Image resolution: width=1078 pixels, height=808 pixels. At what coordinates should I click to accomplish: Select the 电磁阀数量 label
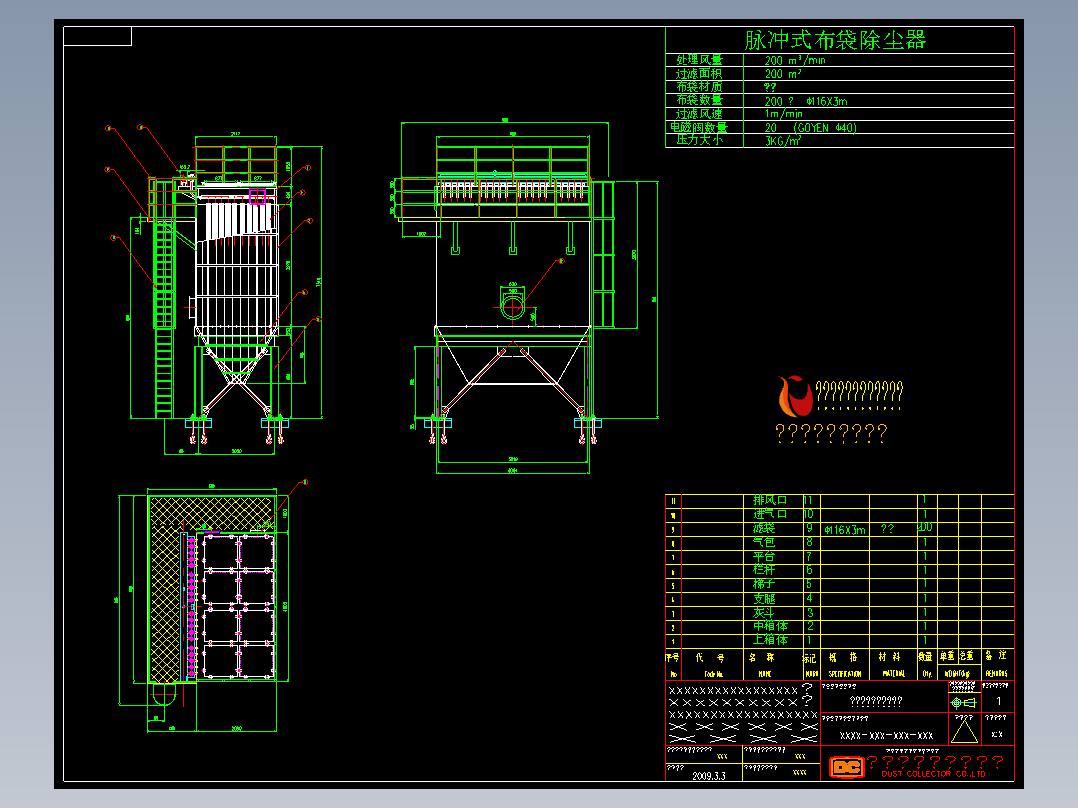pyautogui.click(x=698, y=127)
